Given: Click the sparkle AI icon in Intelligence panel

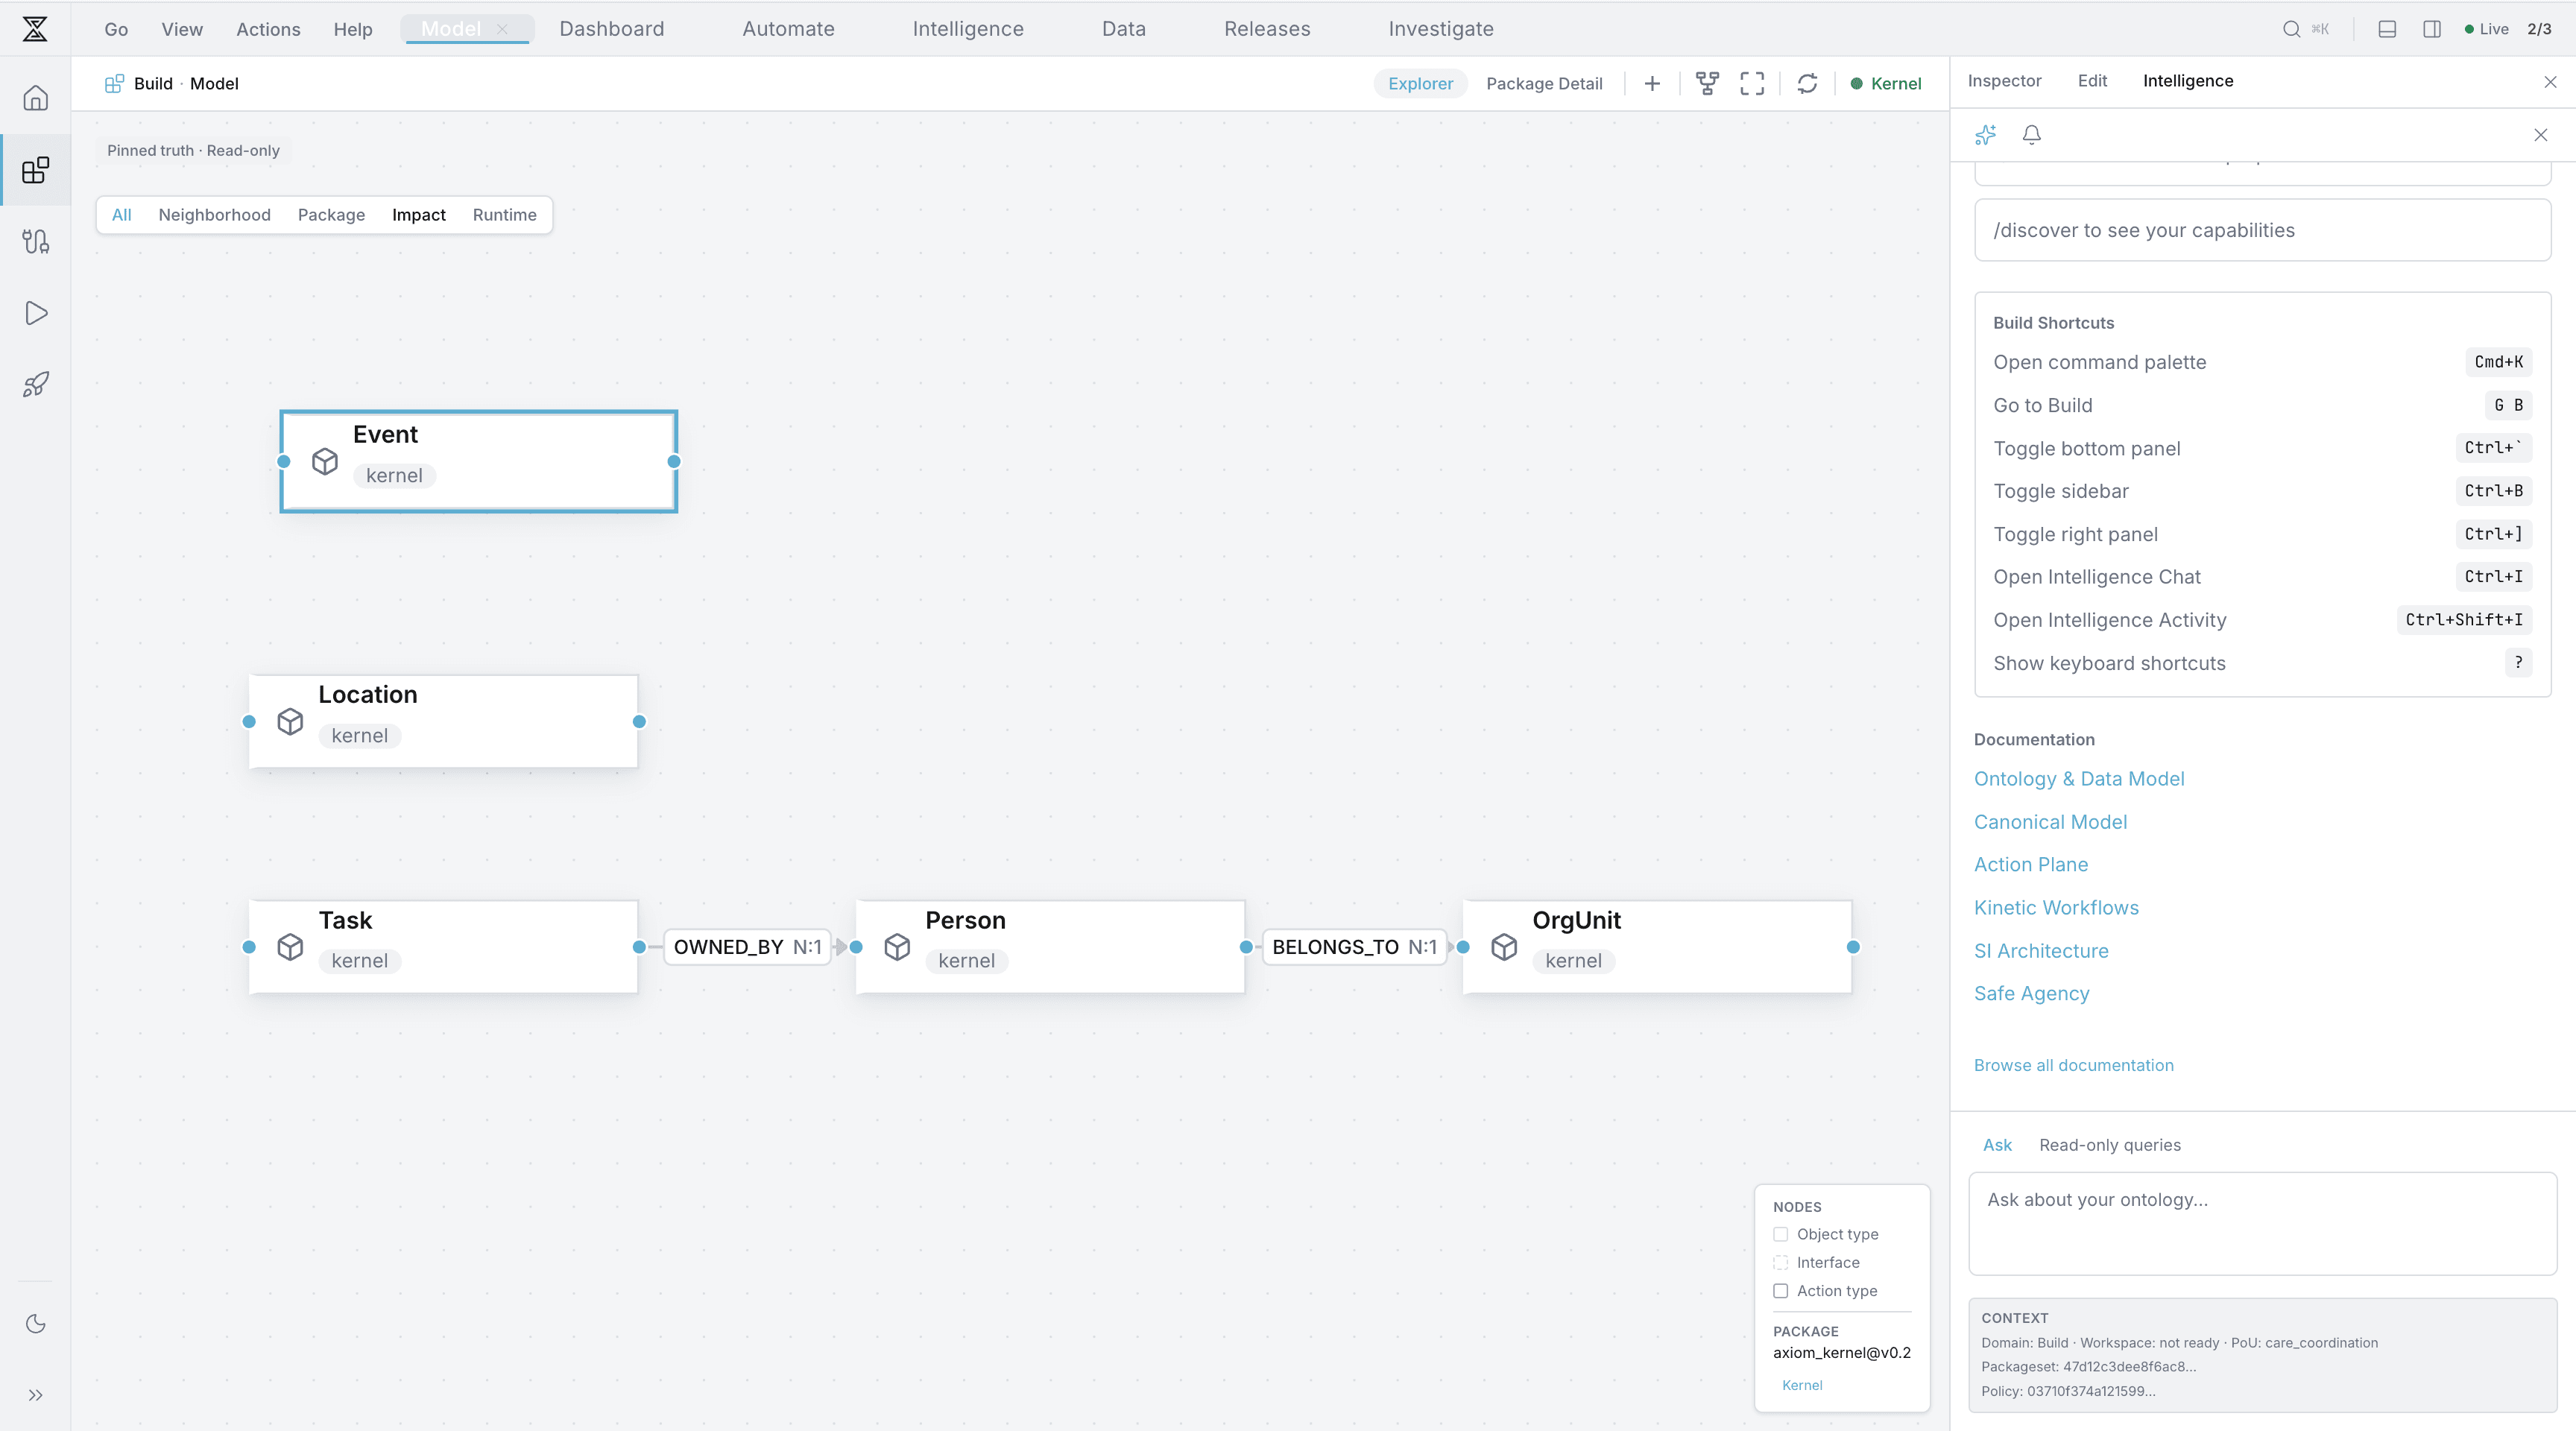Looking at the screenshot, I should (1985, 134).
